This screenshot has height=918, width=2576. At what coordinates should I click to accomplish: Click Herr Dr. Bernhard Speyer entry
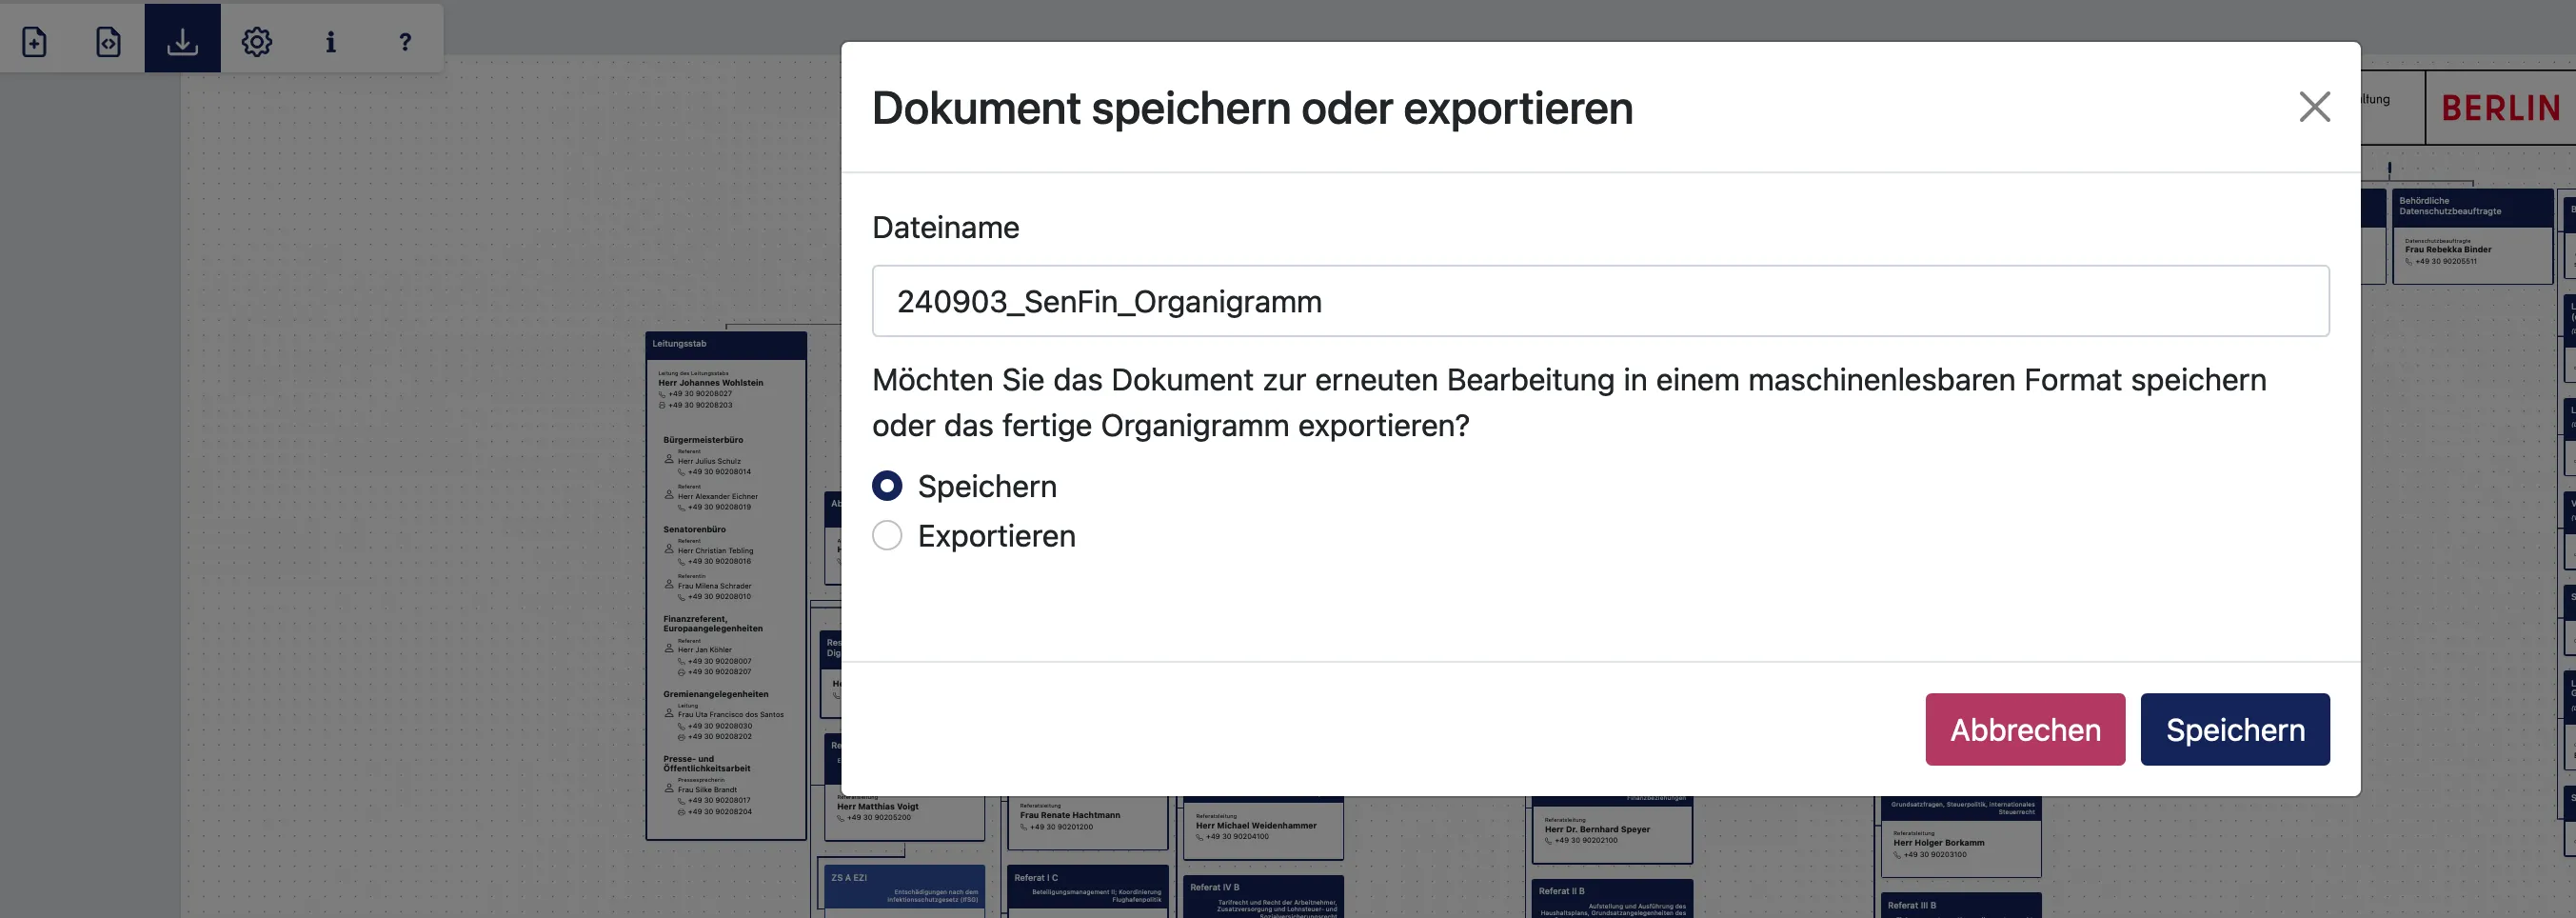(1596, 829)
